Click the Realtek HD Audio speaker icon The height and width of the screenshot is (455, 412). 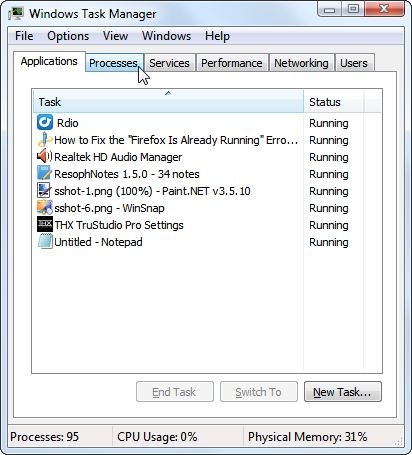(45, 156)
